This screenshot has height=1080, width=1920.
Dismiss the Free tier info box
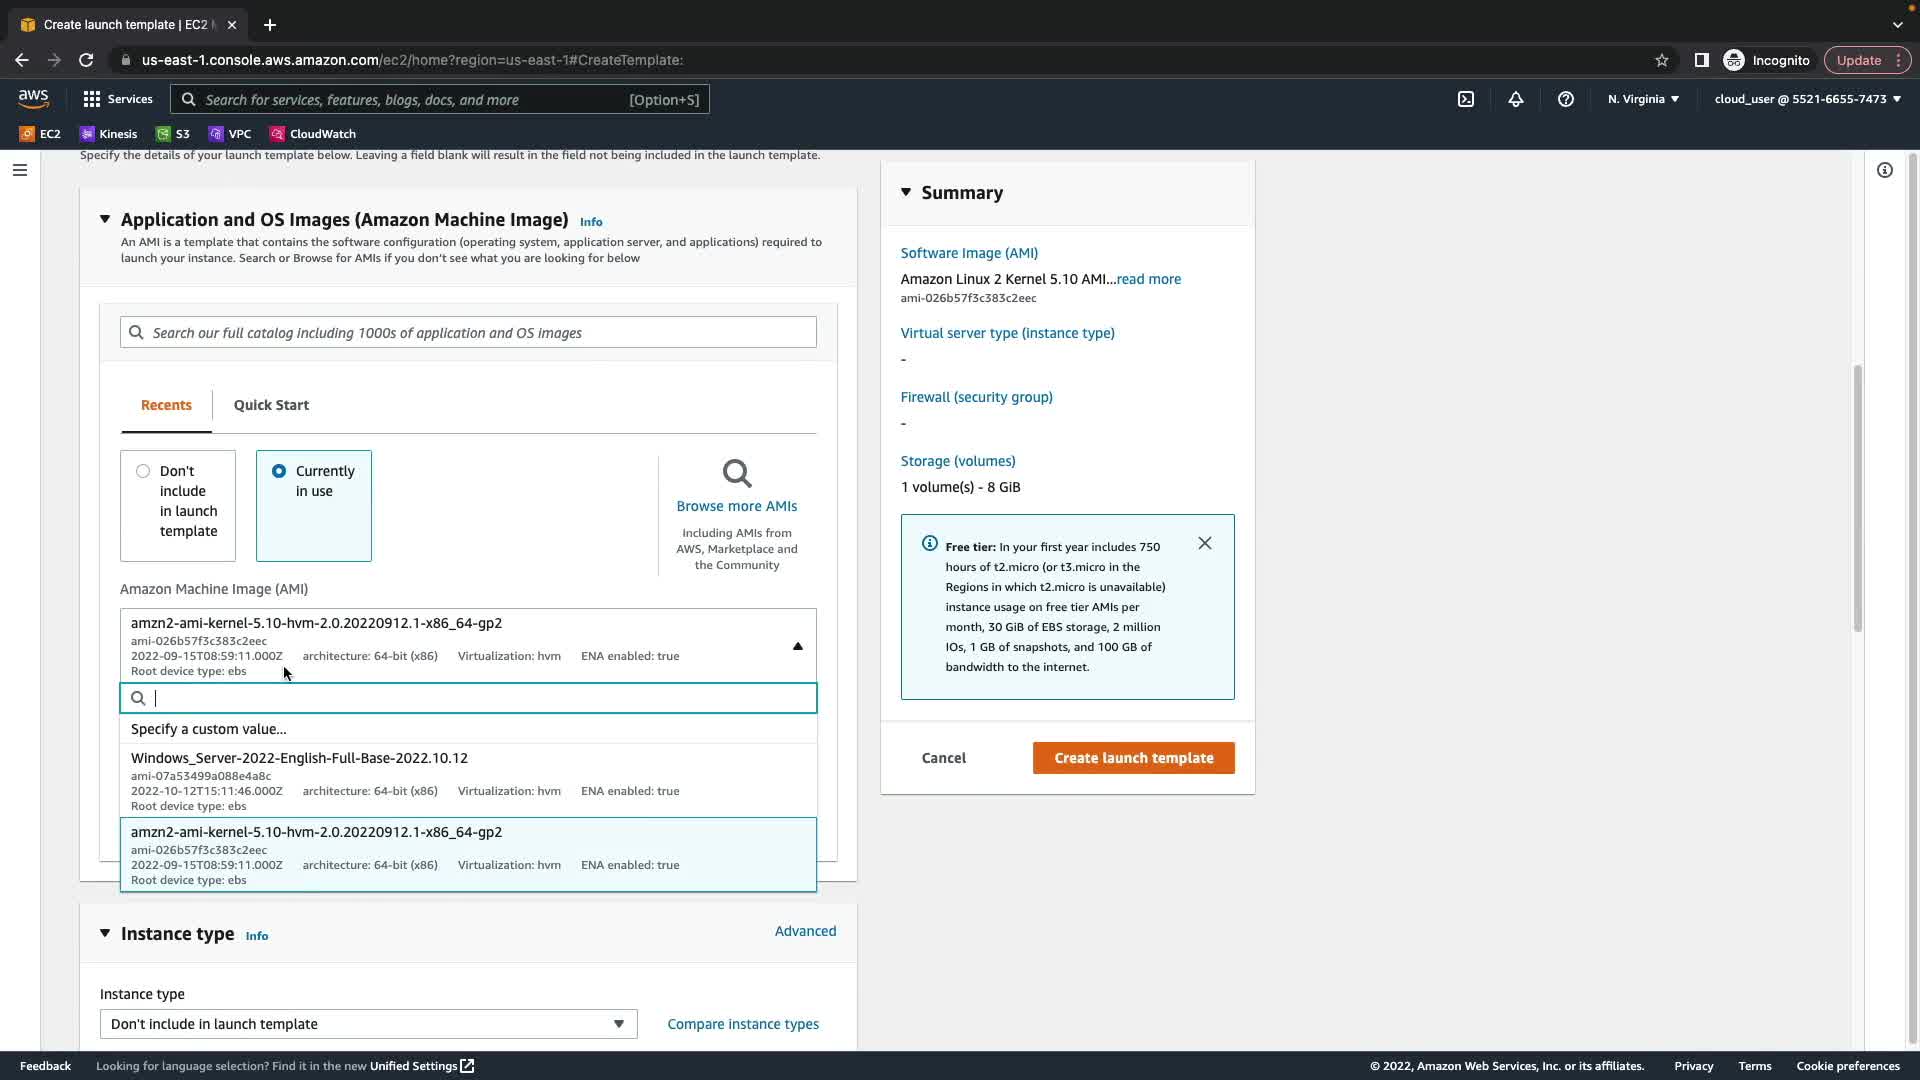(1205, 543)
